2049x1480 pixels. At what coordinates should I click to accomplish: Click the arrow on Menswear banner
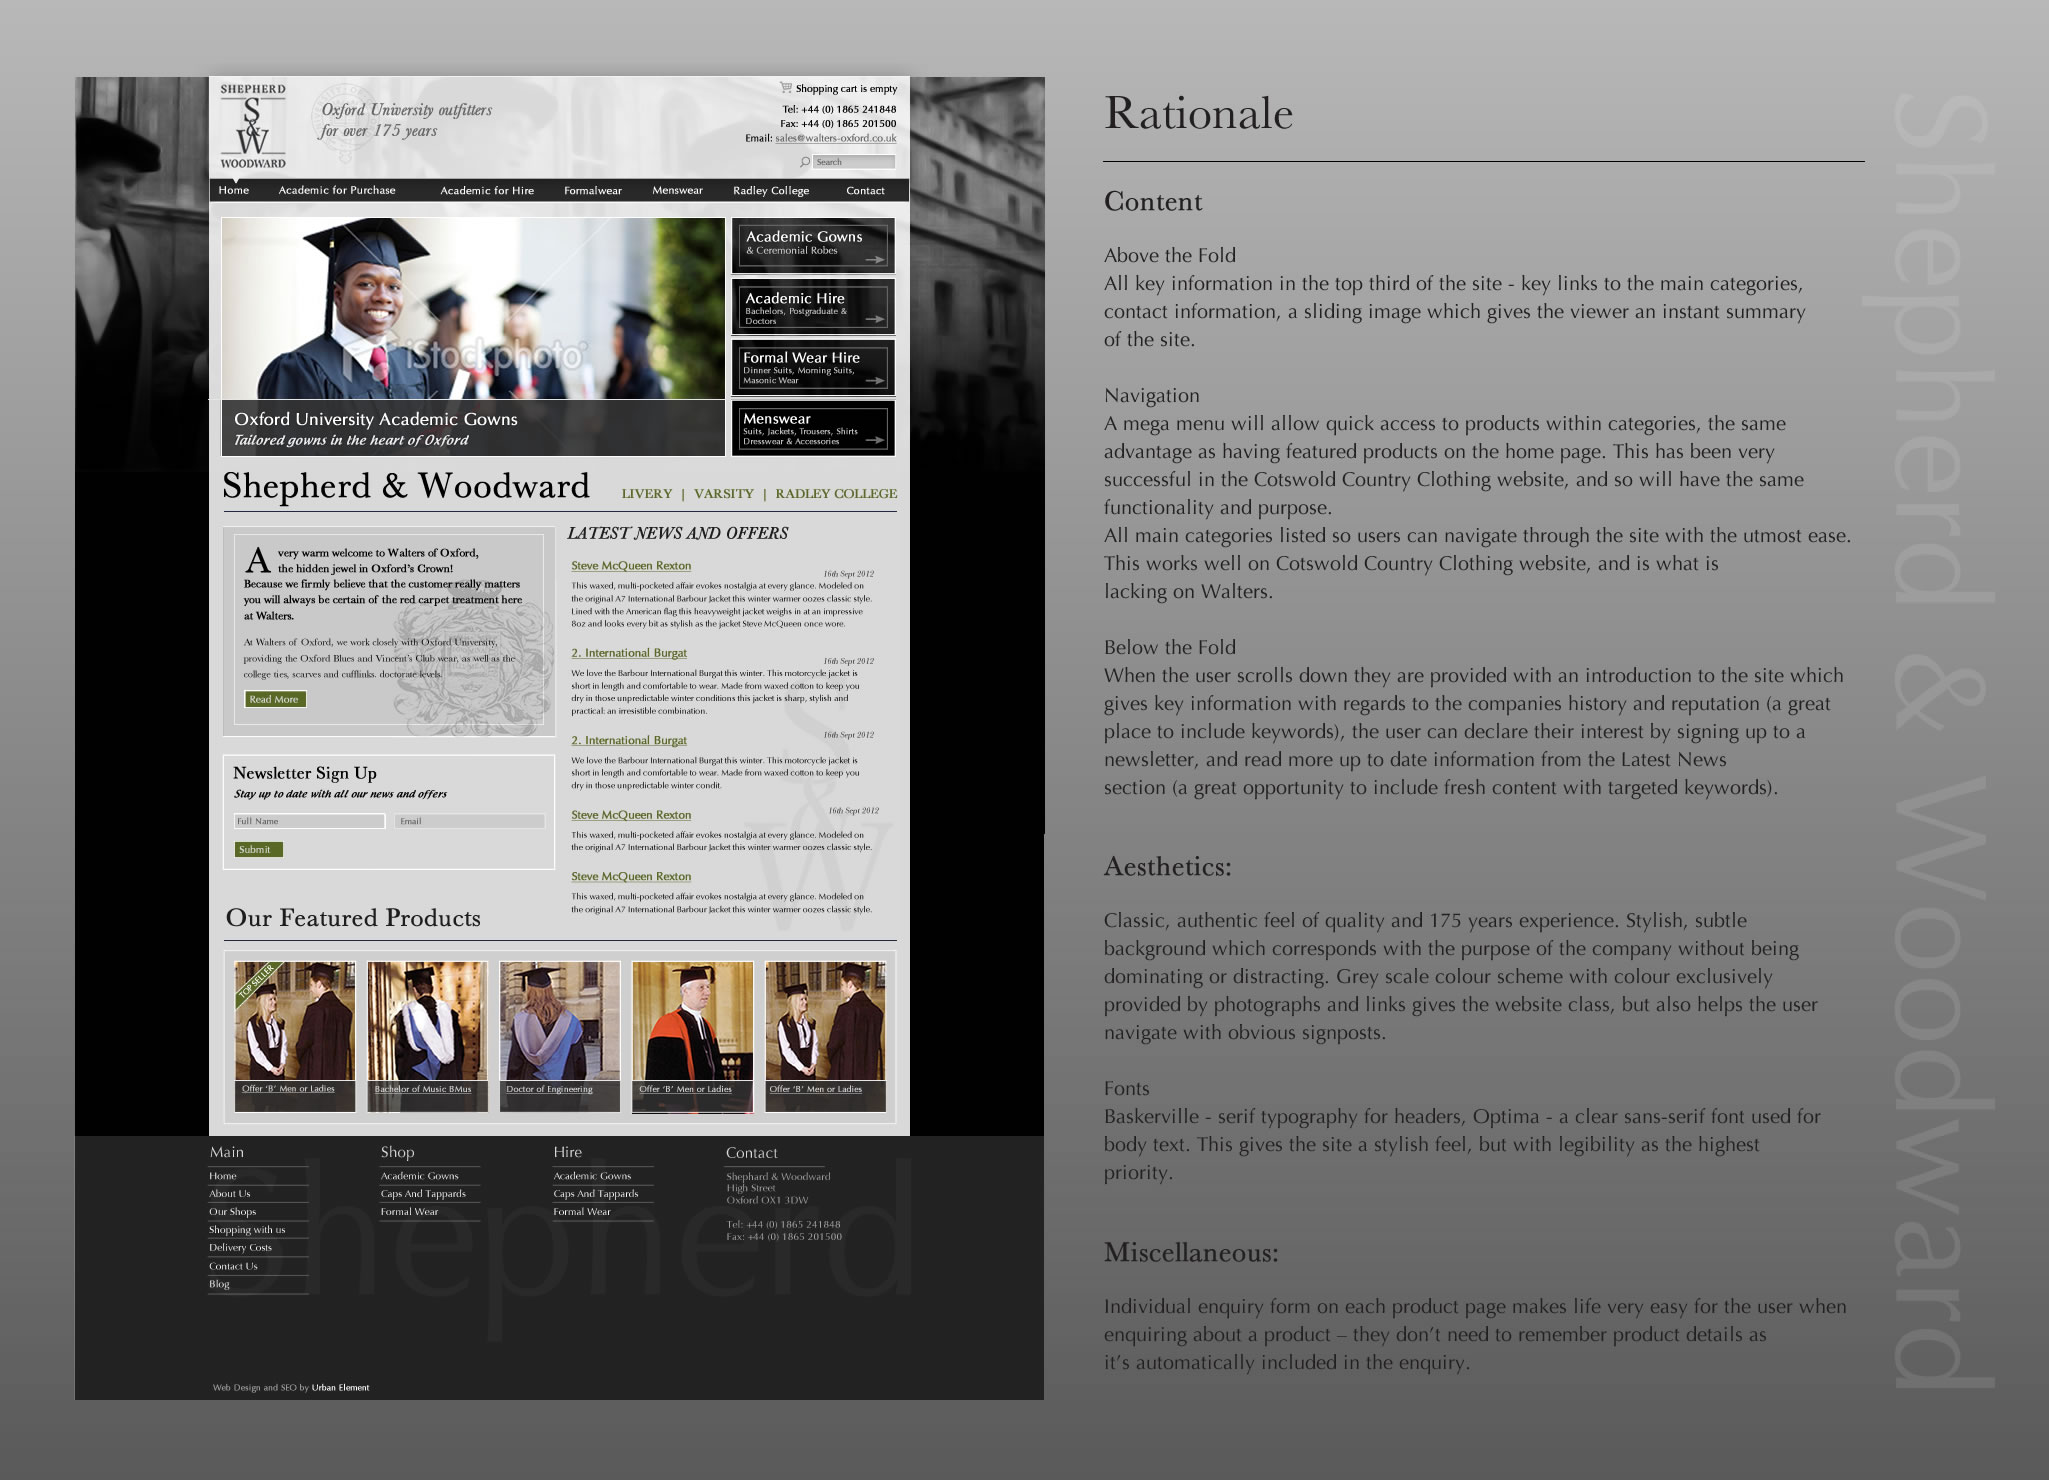coord(875,441)
